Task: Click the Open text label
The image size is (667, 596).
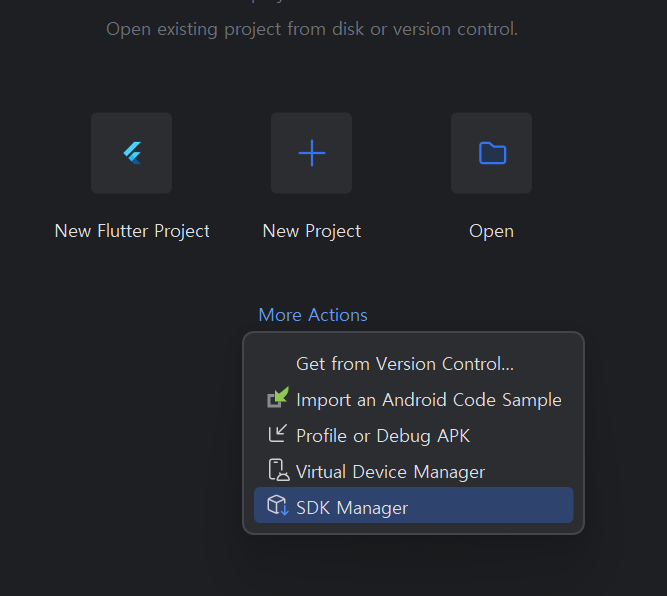Action: pos(491,231)
